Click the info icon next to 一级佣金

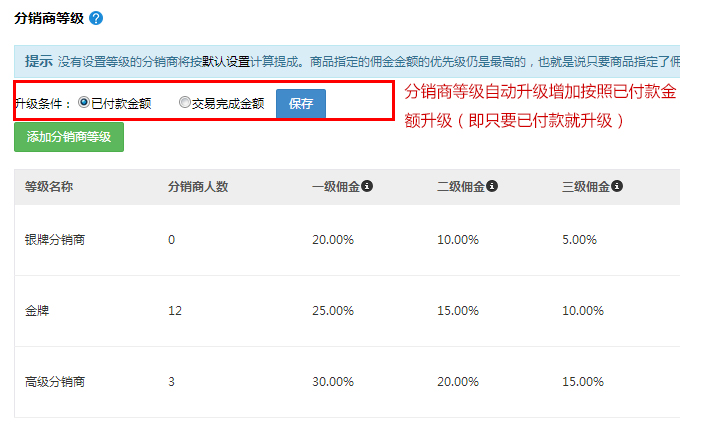click(367, 186)
